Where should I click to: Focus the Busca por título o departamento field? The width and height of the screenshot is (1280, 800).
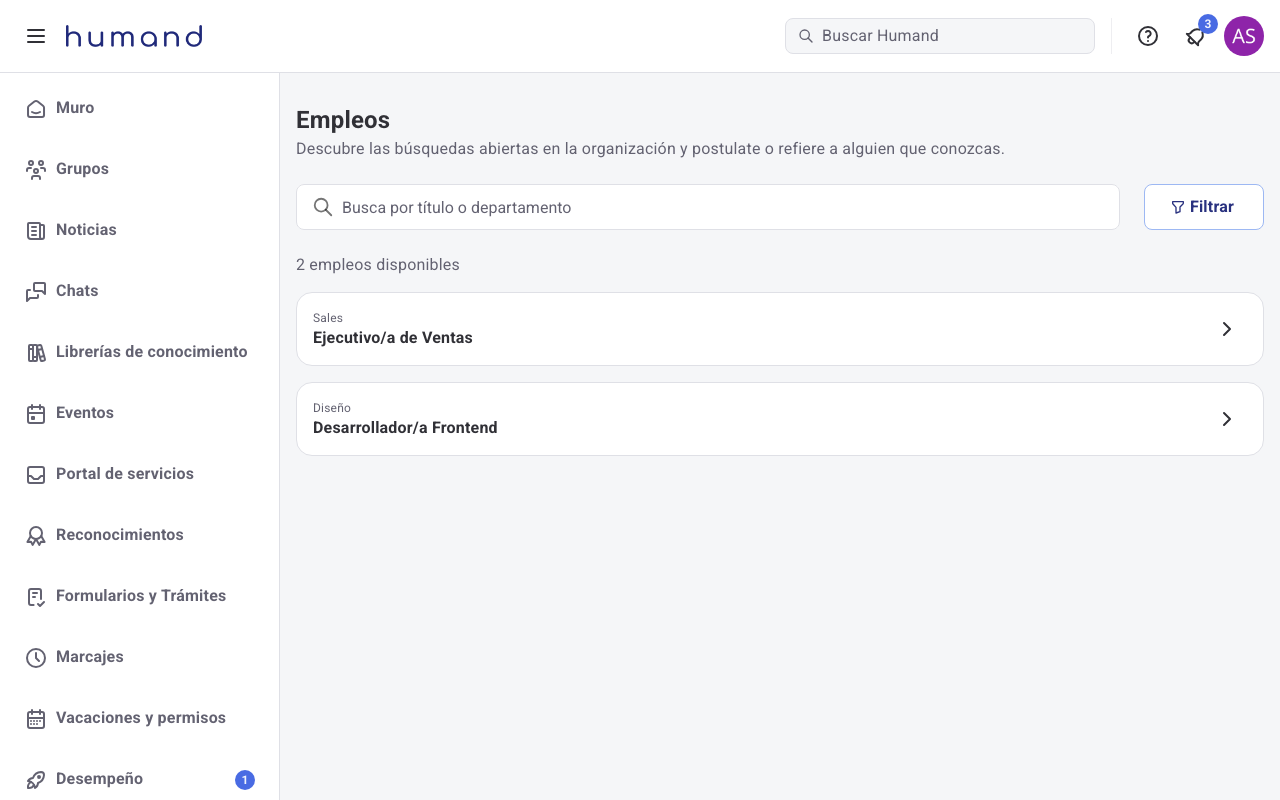tap(708, 207)
